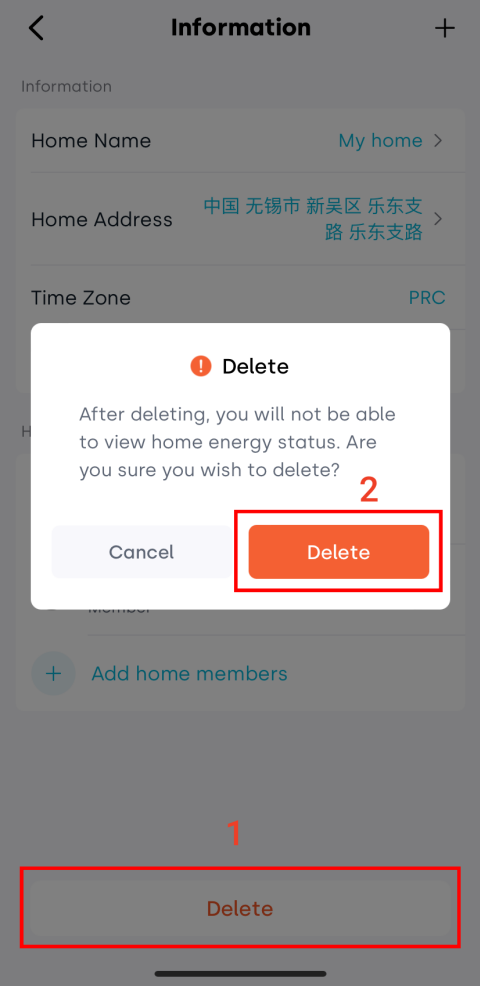480x986 pixels.
Task: Tap the back arrow icon
Action: tap(36, 28)
